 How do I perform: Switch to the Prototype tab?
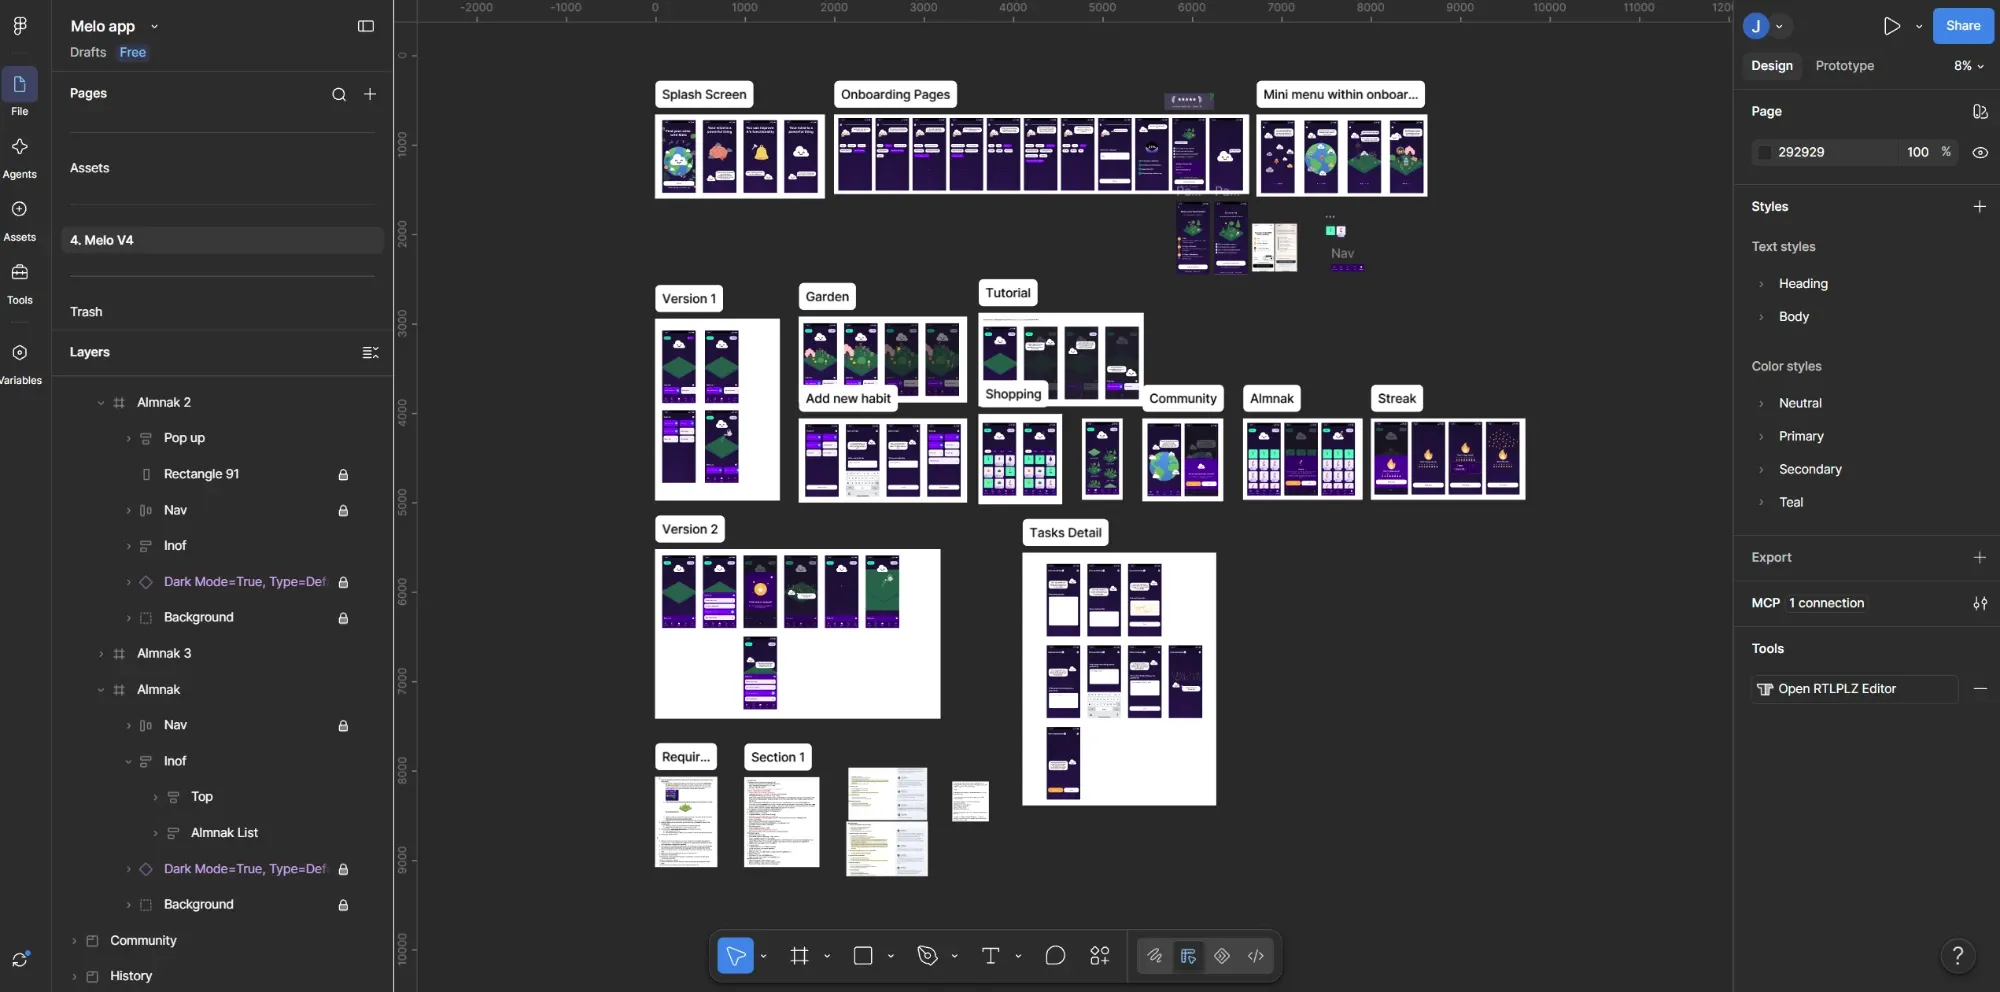pos(1844,66)
